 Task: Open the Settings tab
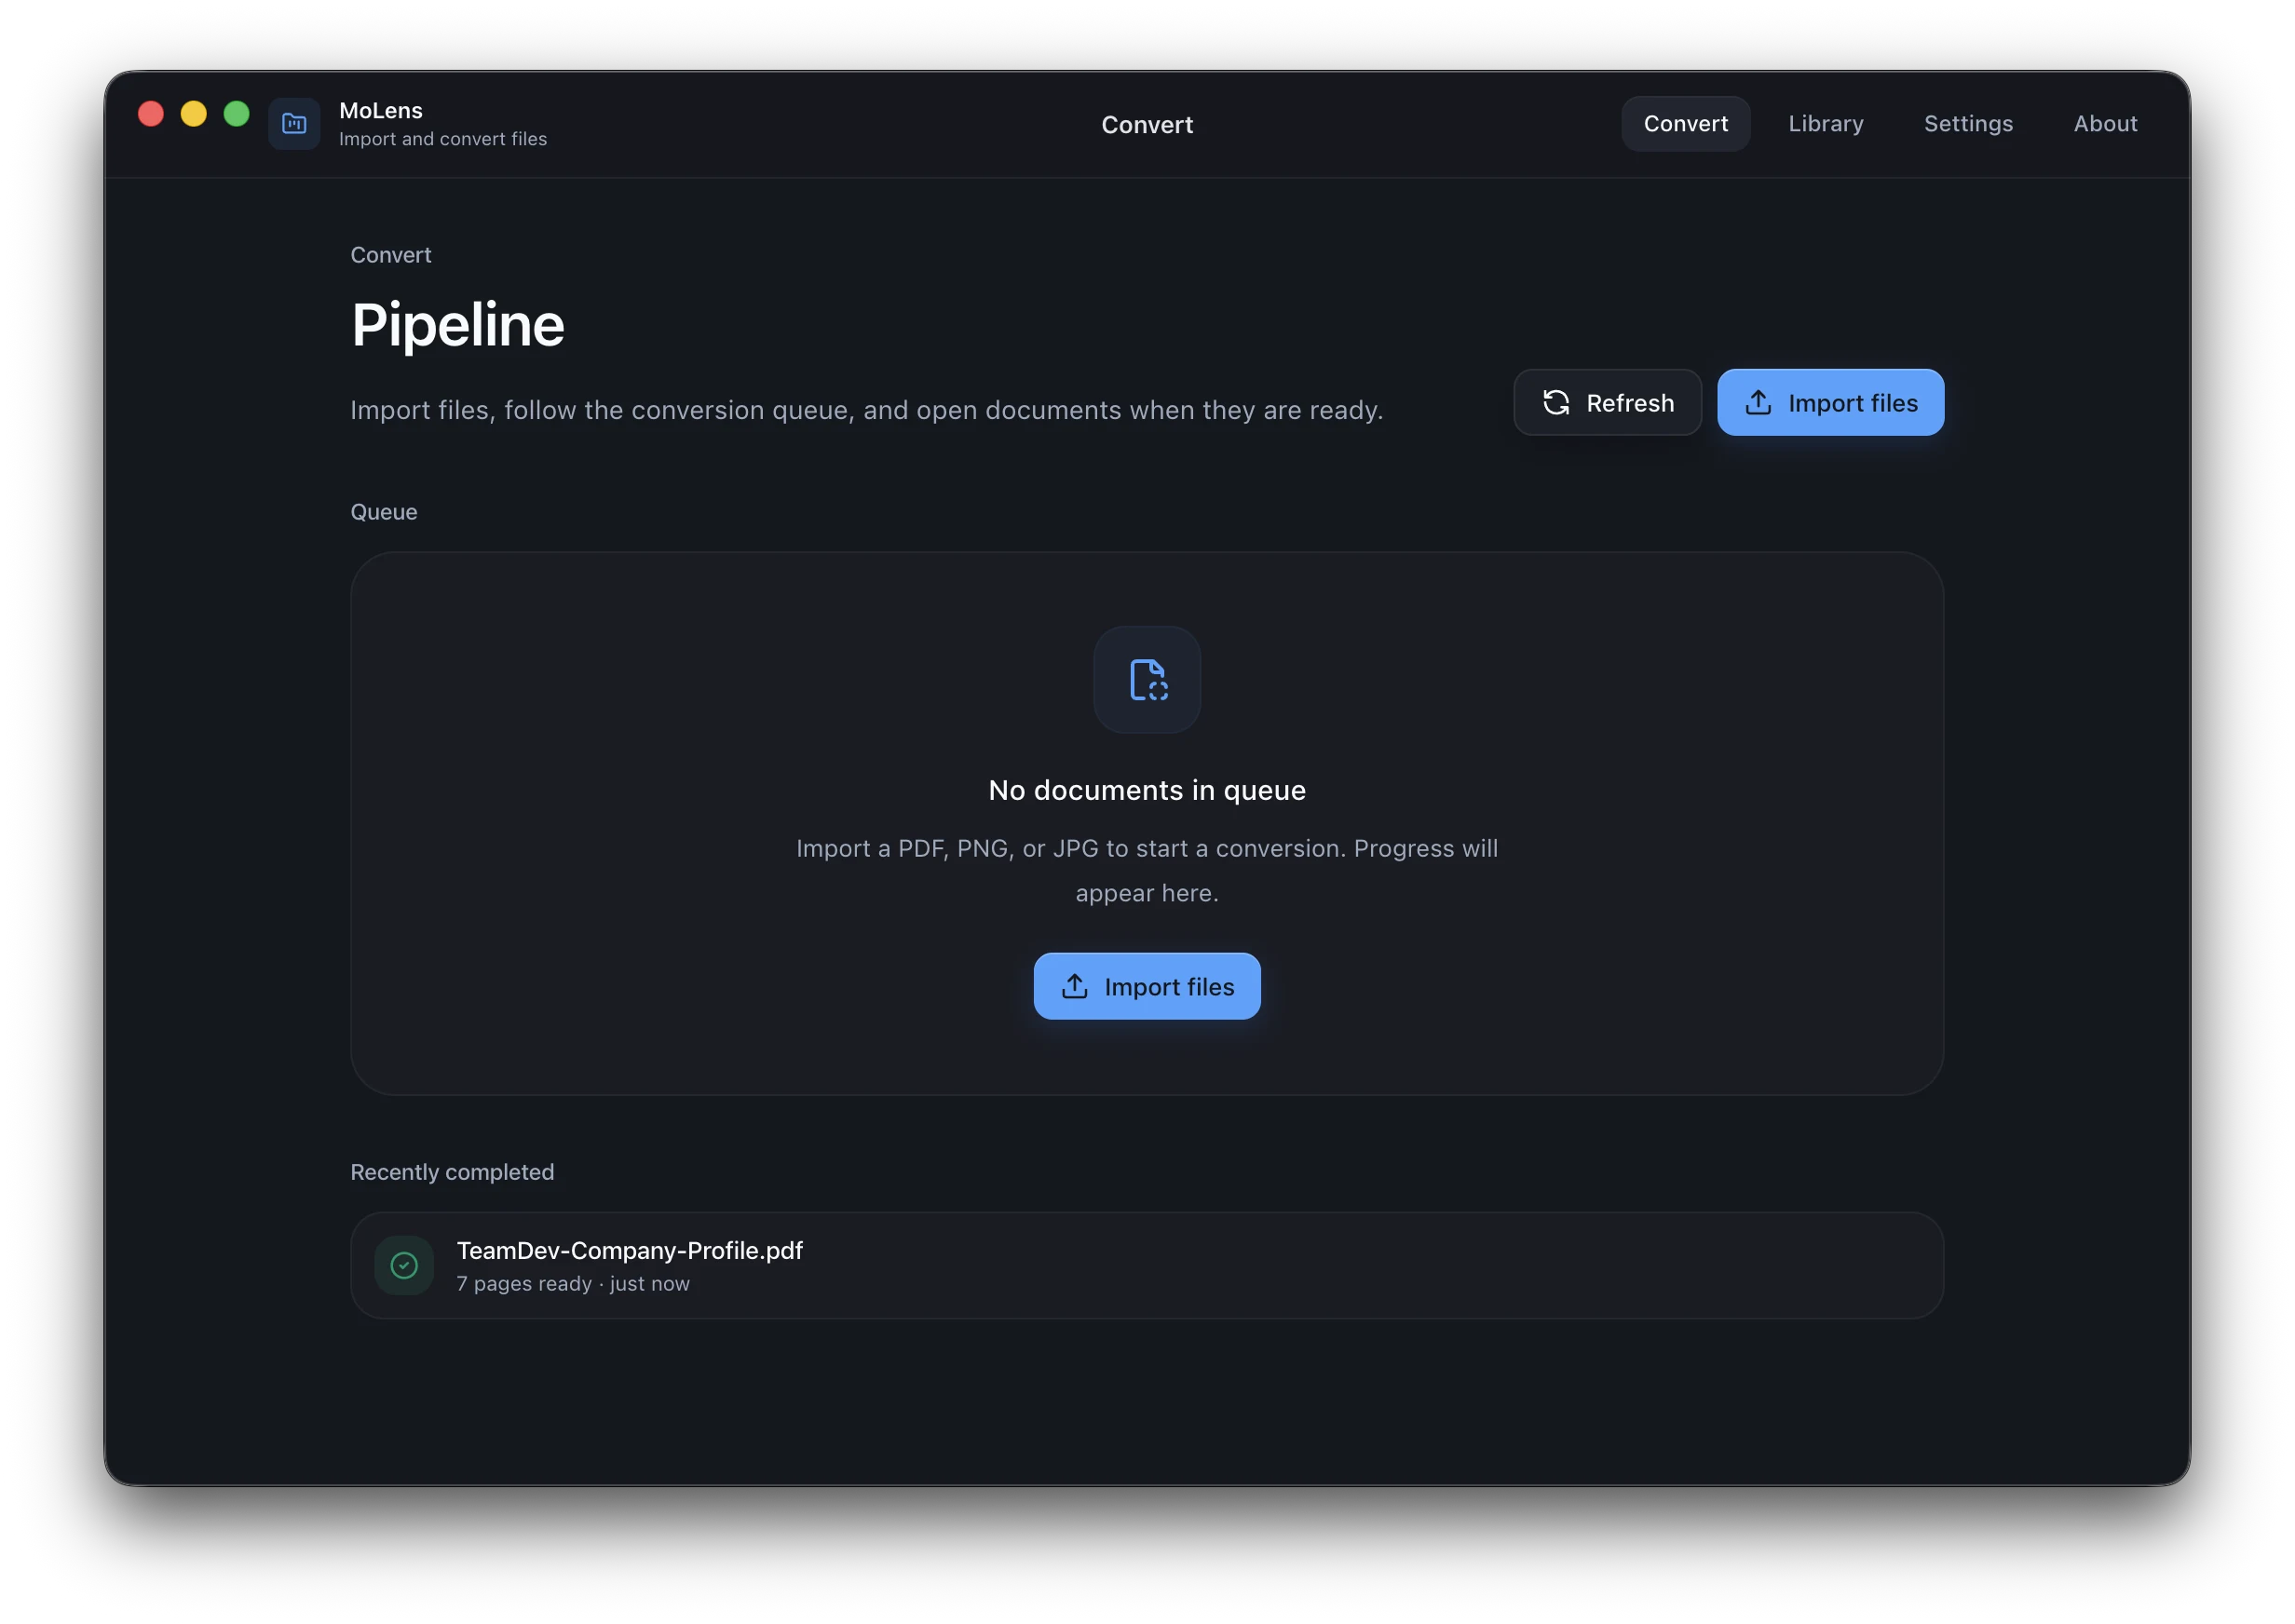pos(1968,124)
